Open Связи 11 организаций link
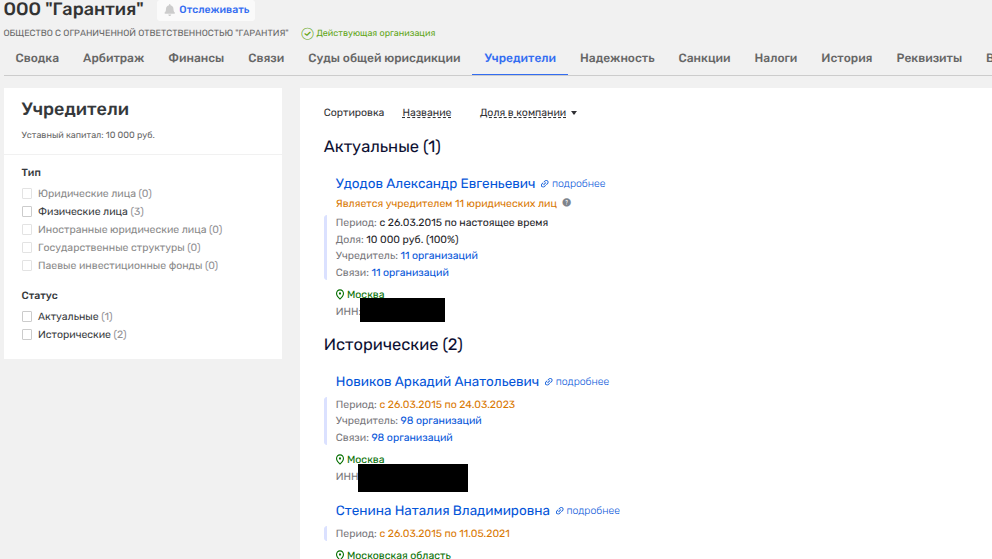The width and height of the screenshot is (992, 559). point(410,273)
